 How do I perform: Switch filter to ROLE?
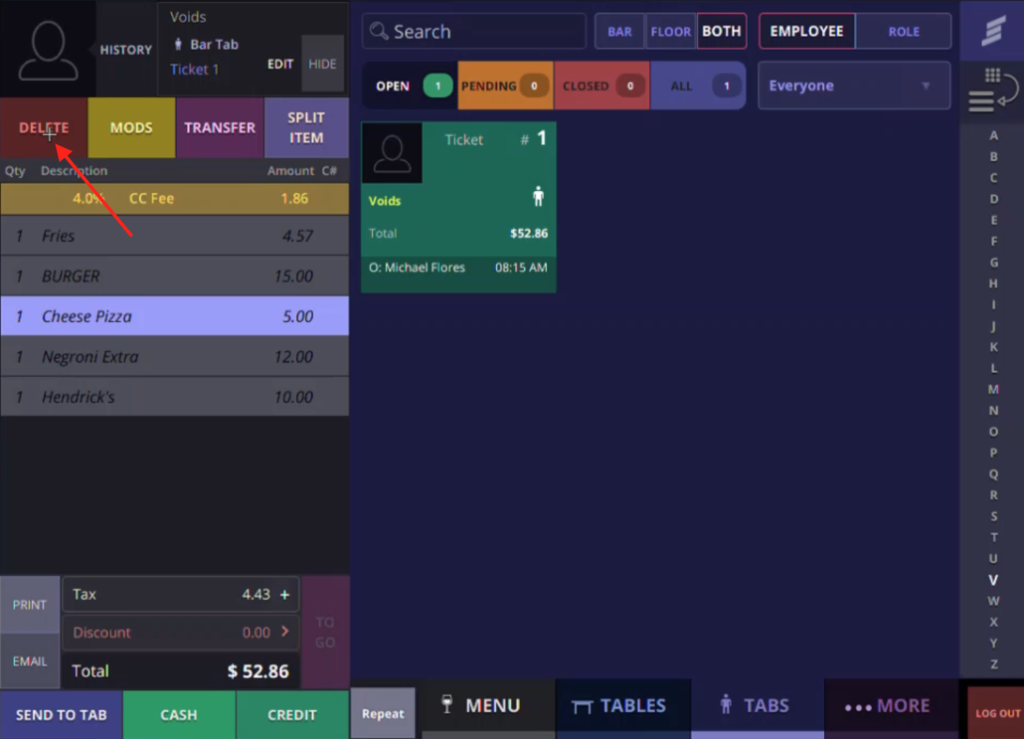pos(903,31)
